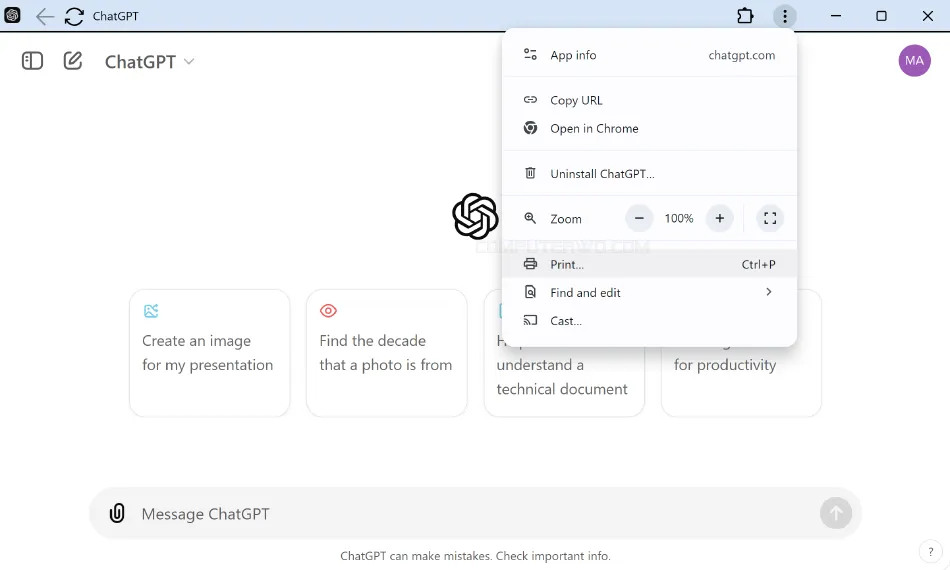Focus the Message ChatGPT input field
The width and height of the screenshot is (950, 570).
click(475, 514)
